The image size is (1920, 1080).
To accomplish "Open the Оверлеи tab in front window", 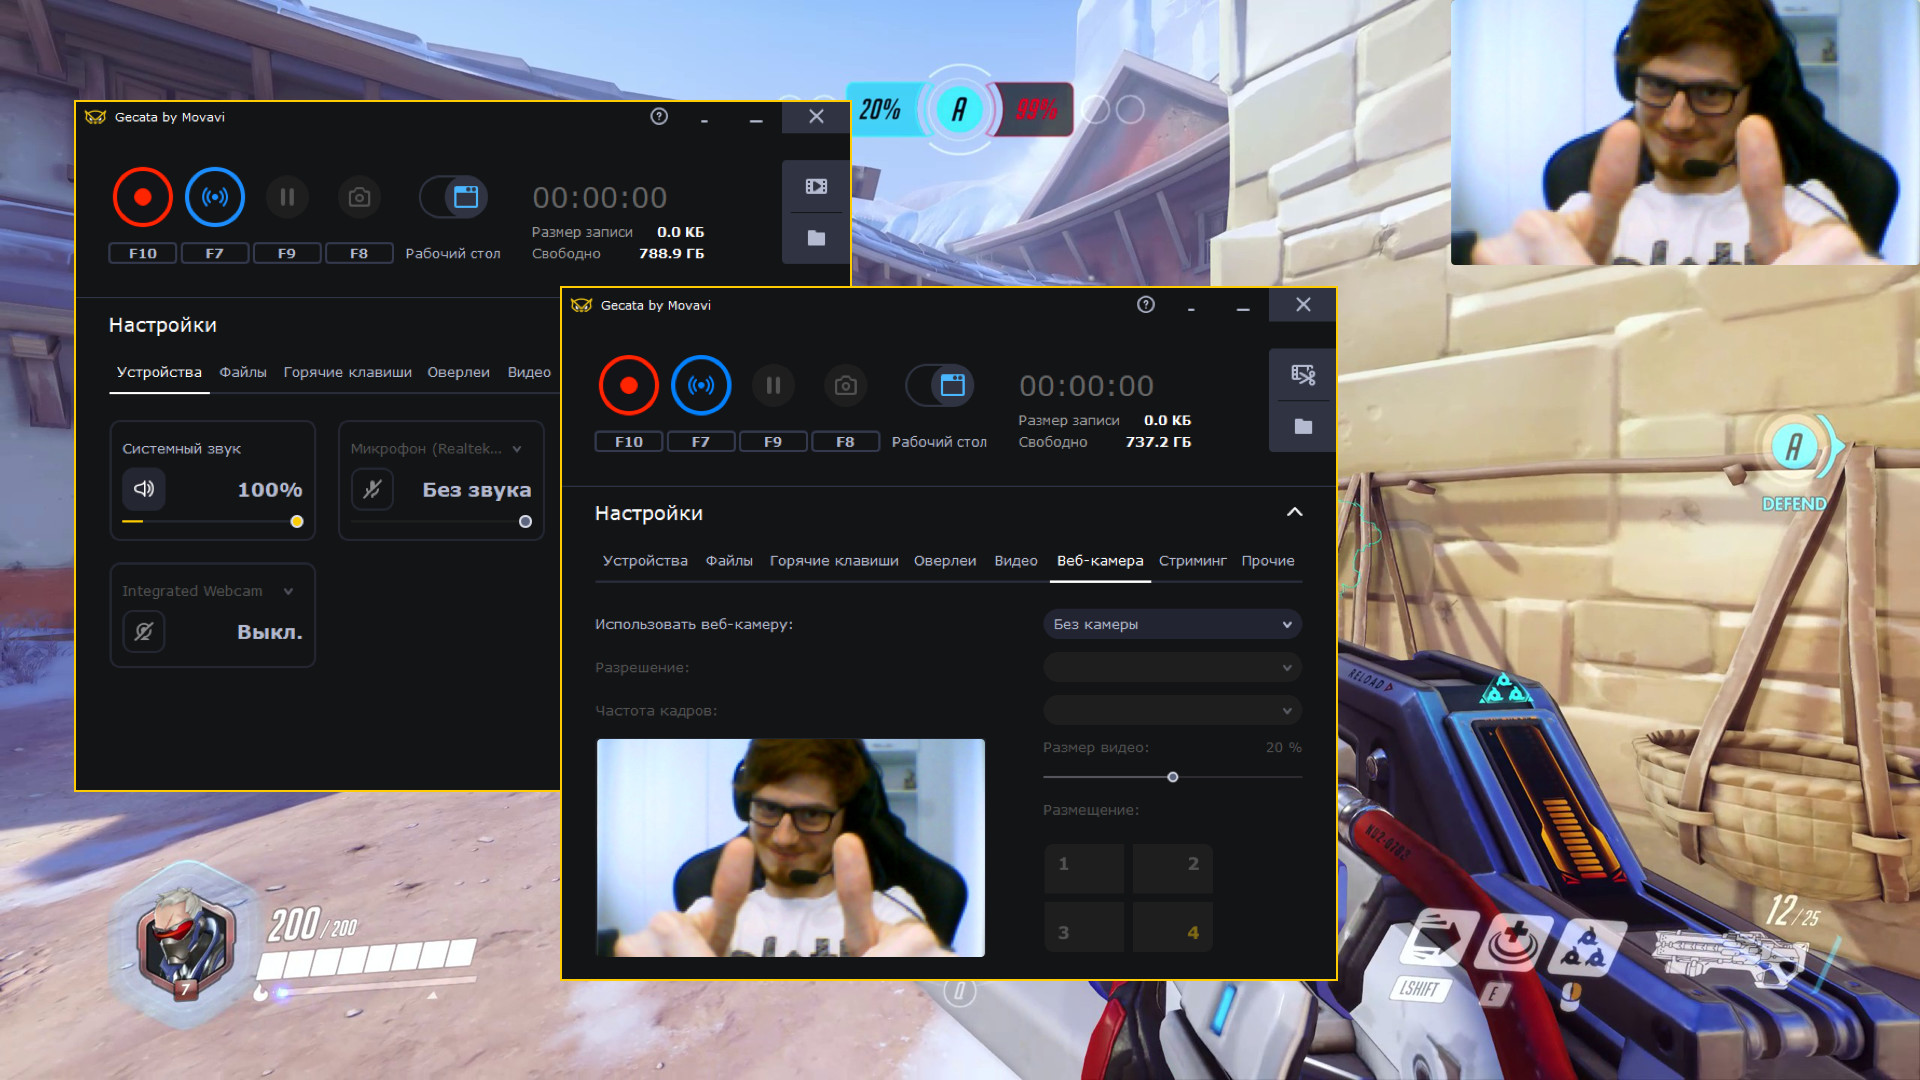I will 944,561.
